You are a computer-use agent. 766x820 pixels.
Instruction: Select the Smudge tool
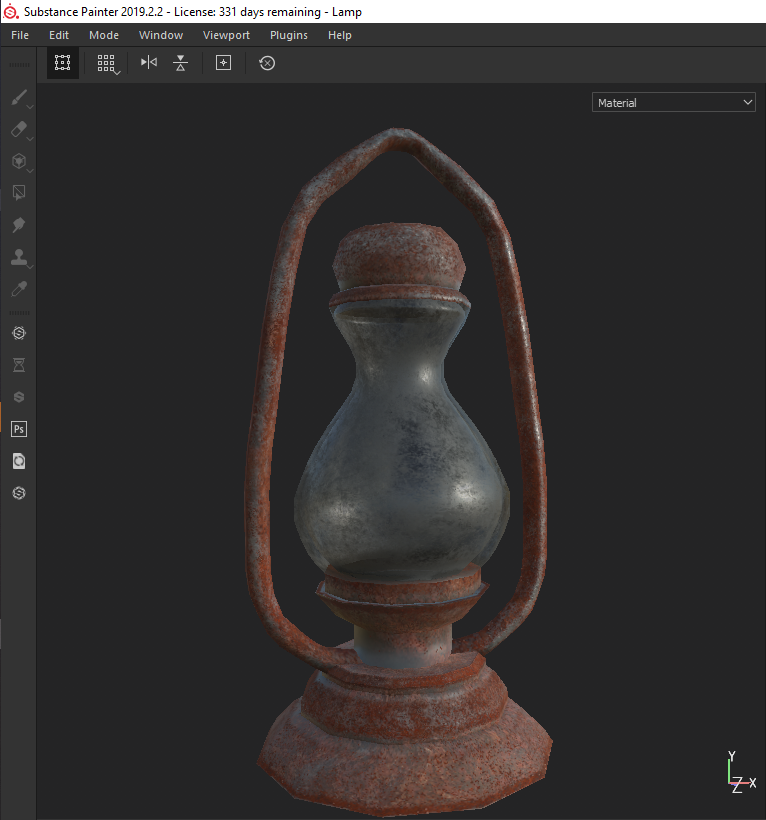[x=18, y=225]
